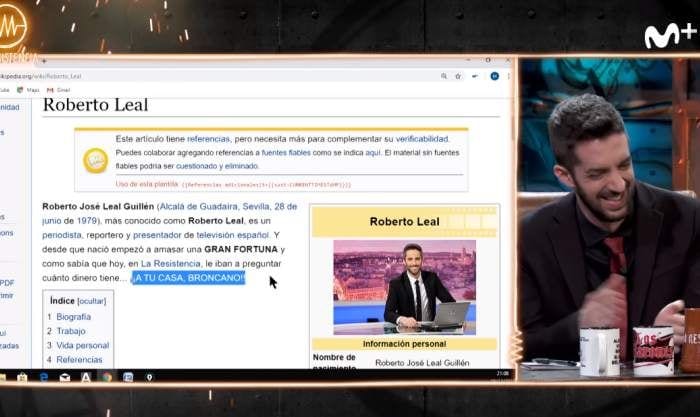Screen dimensions: 700x417
Task: Open the blue profile avatar in Chrome
Action: [x=495, y=76]
